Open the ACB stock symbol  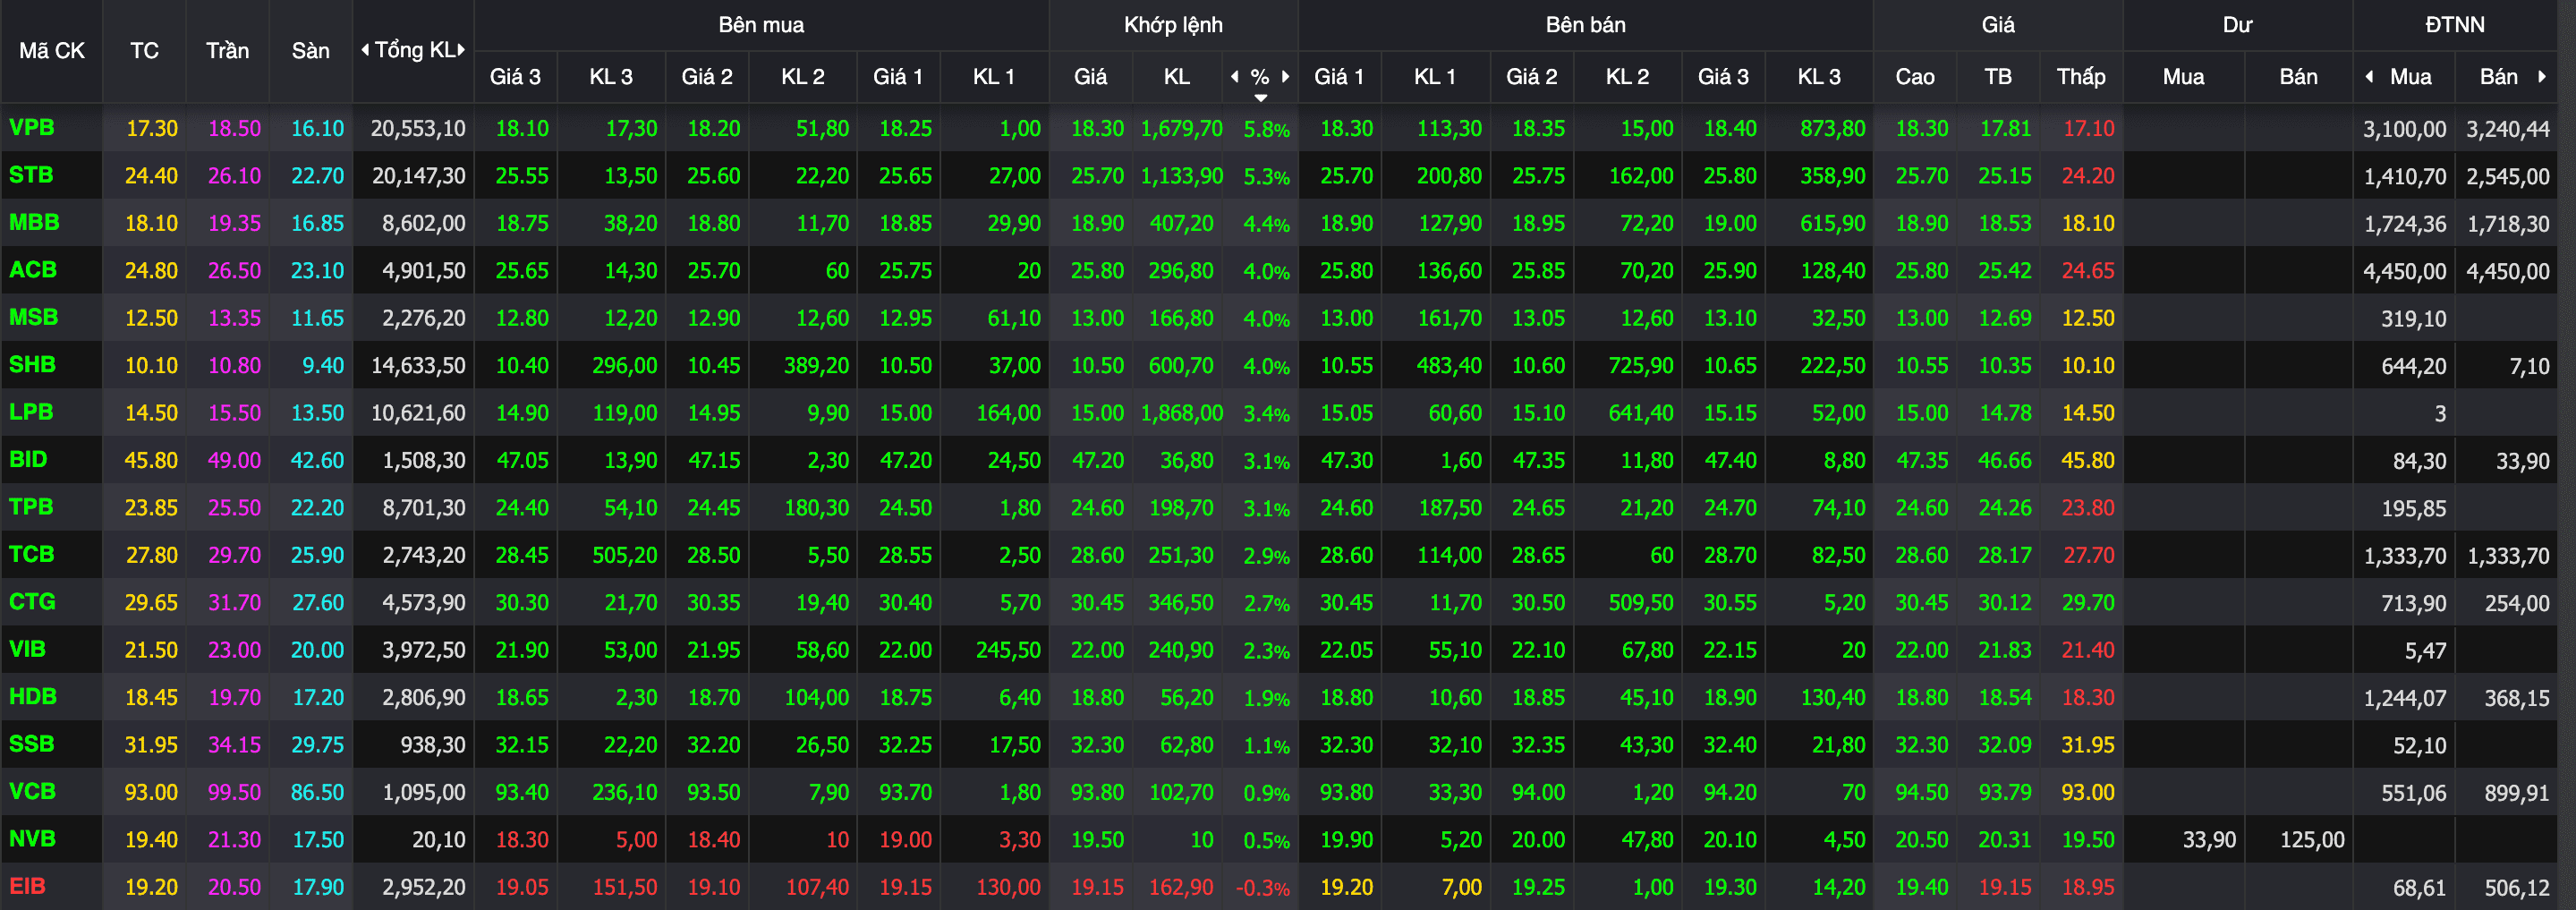coord(32,270)
